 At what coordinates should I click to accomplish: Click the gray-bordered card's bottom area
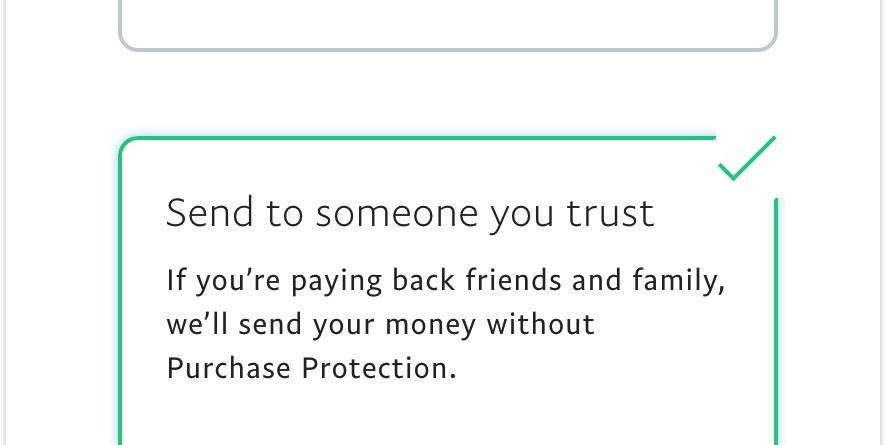(x=447, y=35)
